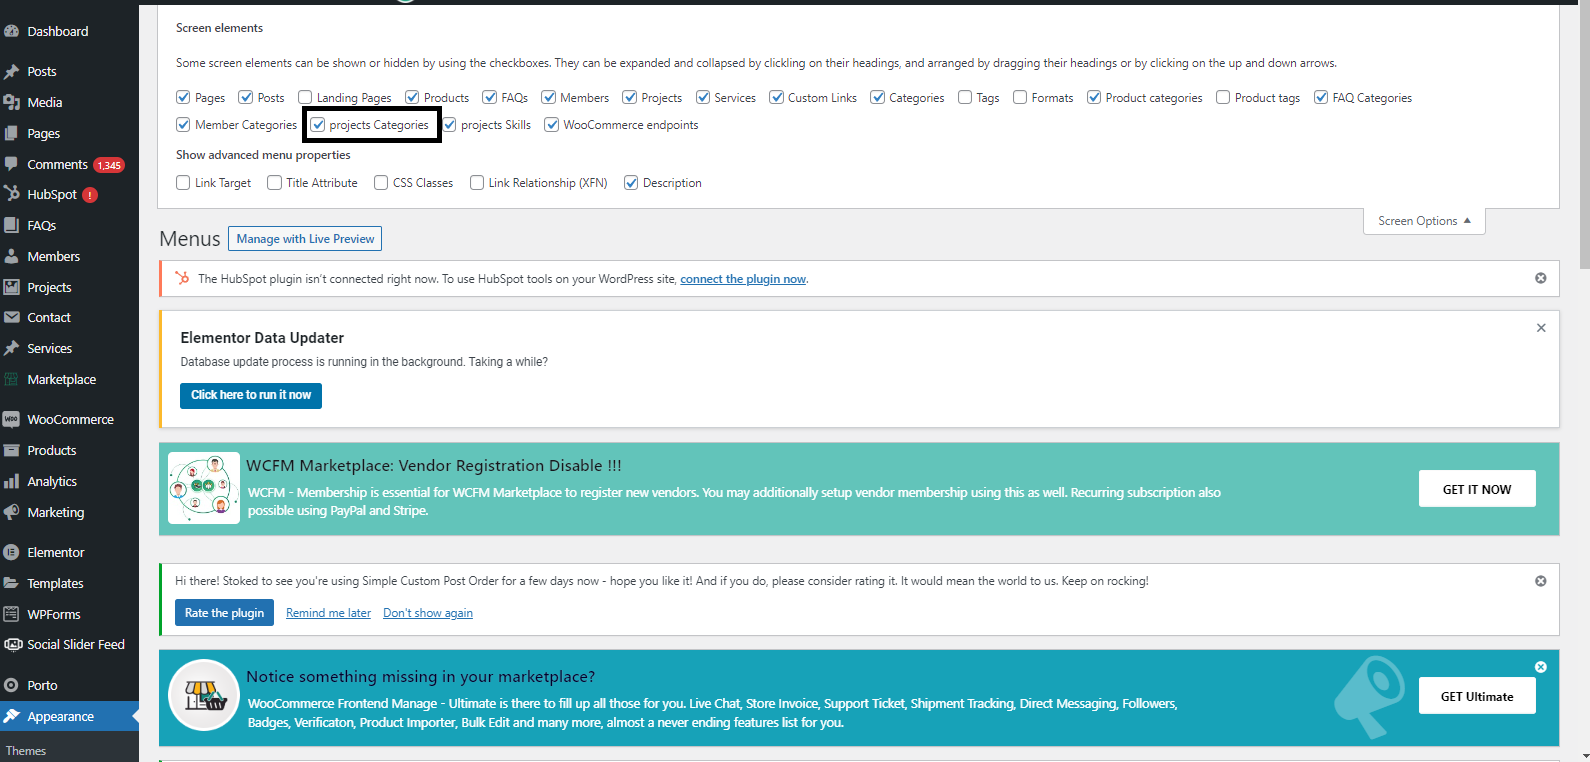Click the WooCommerce logo icon in sidebar
Screen dimensions: 1590x762
coord(12,419)
